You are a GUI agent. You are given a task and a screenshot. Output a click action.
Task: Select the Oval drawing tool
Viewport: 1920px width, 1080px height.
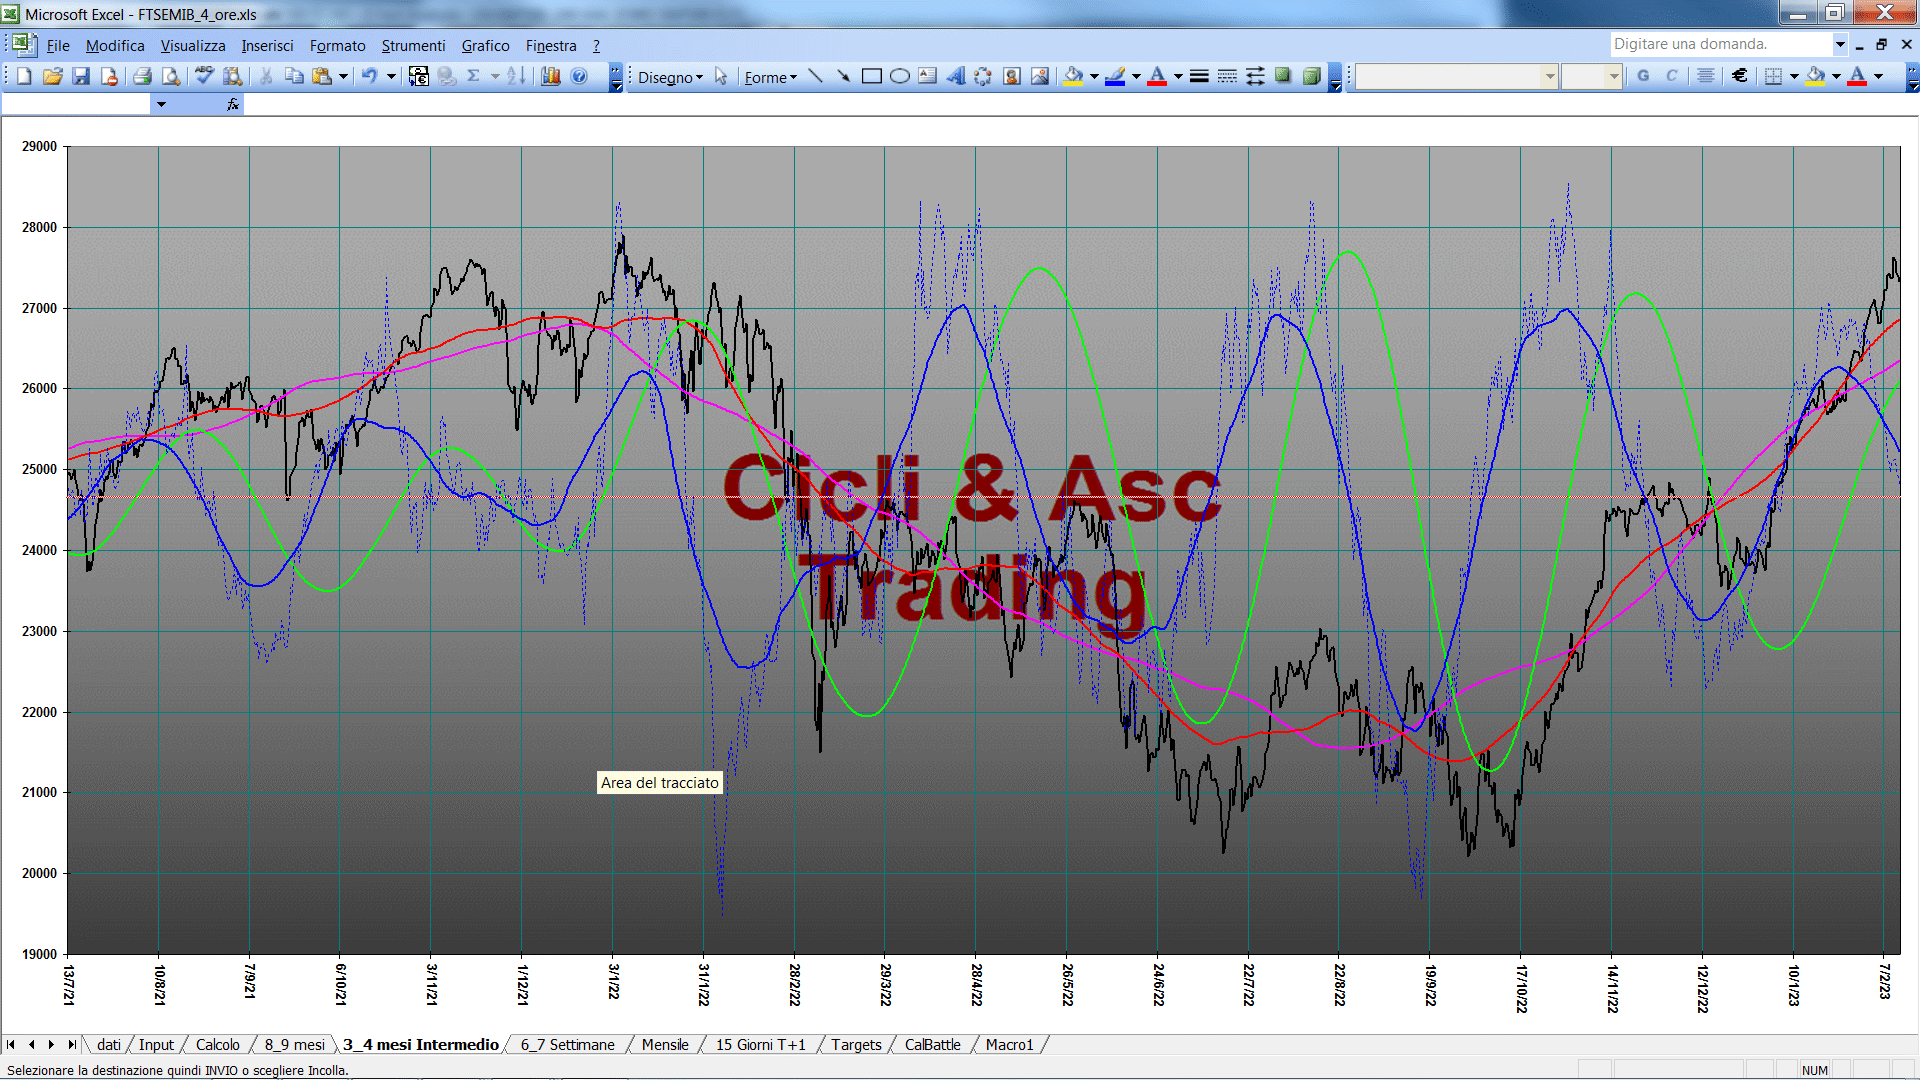point(900,76)
